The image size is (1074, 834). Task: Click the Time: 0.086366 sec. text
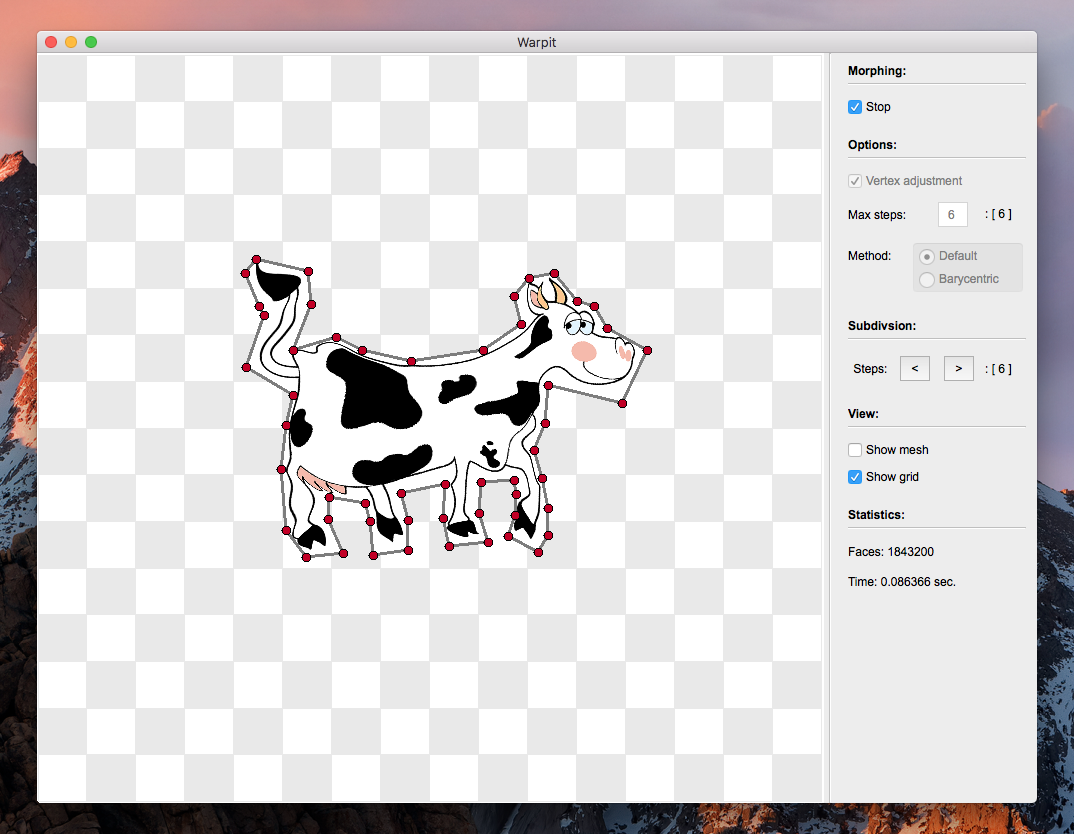[x=901, y=582]
